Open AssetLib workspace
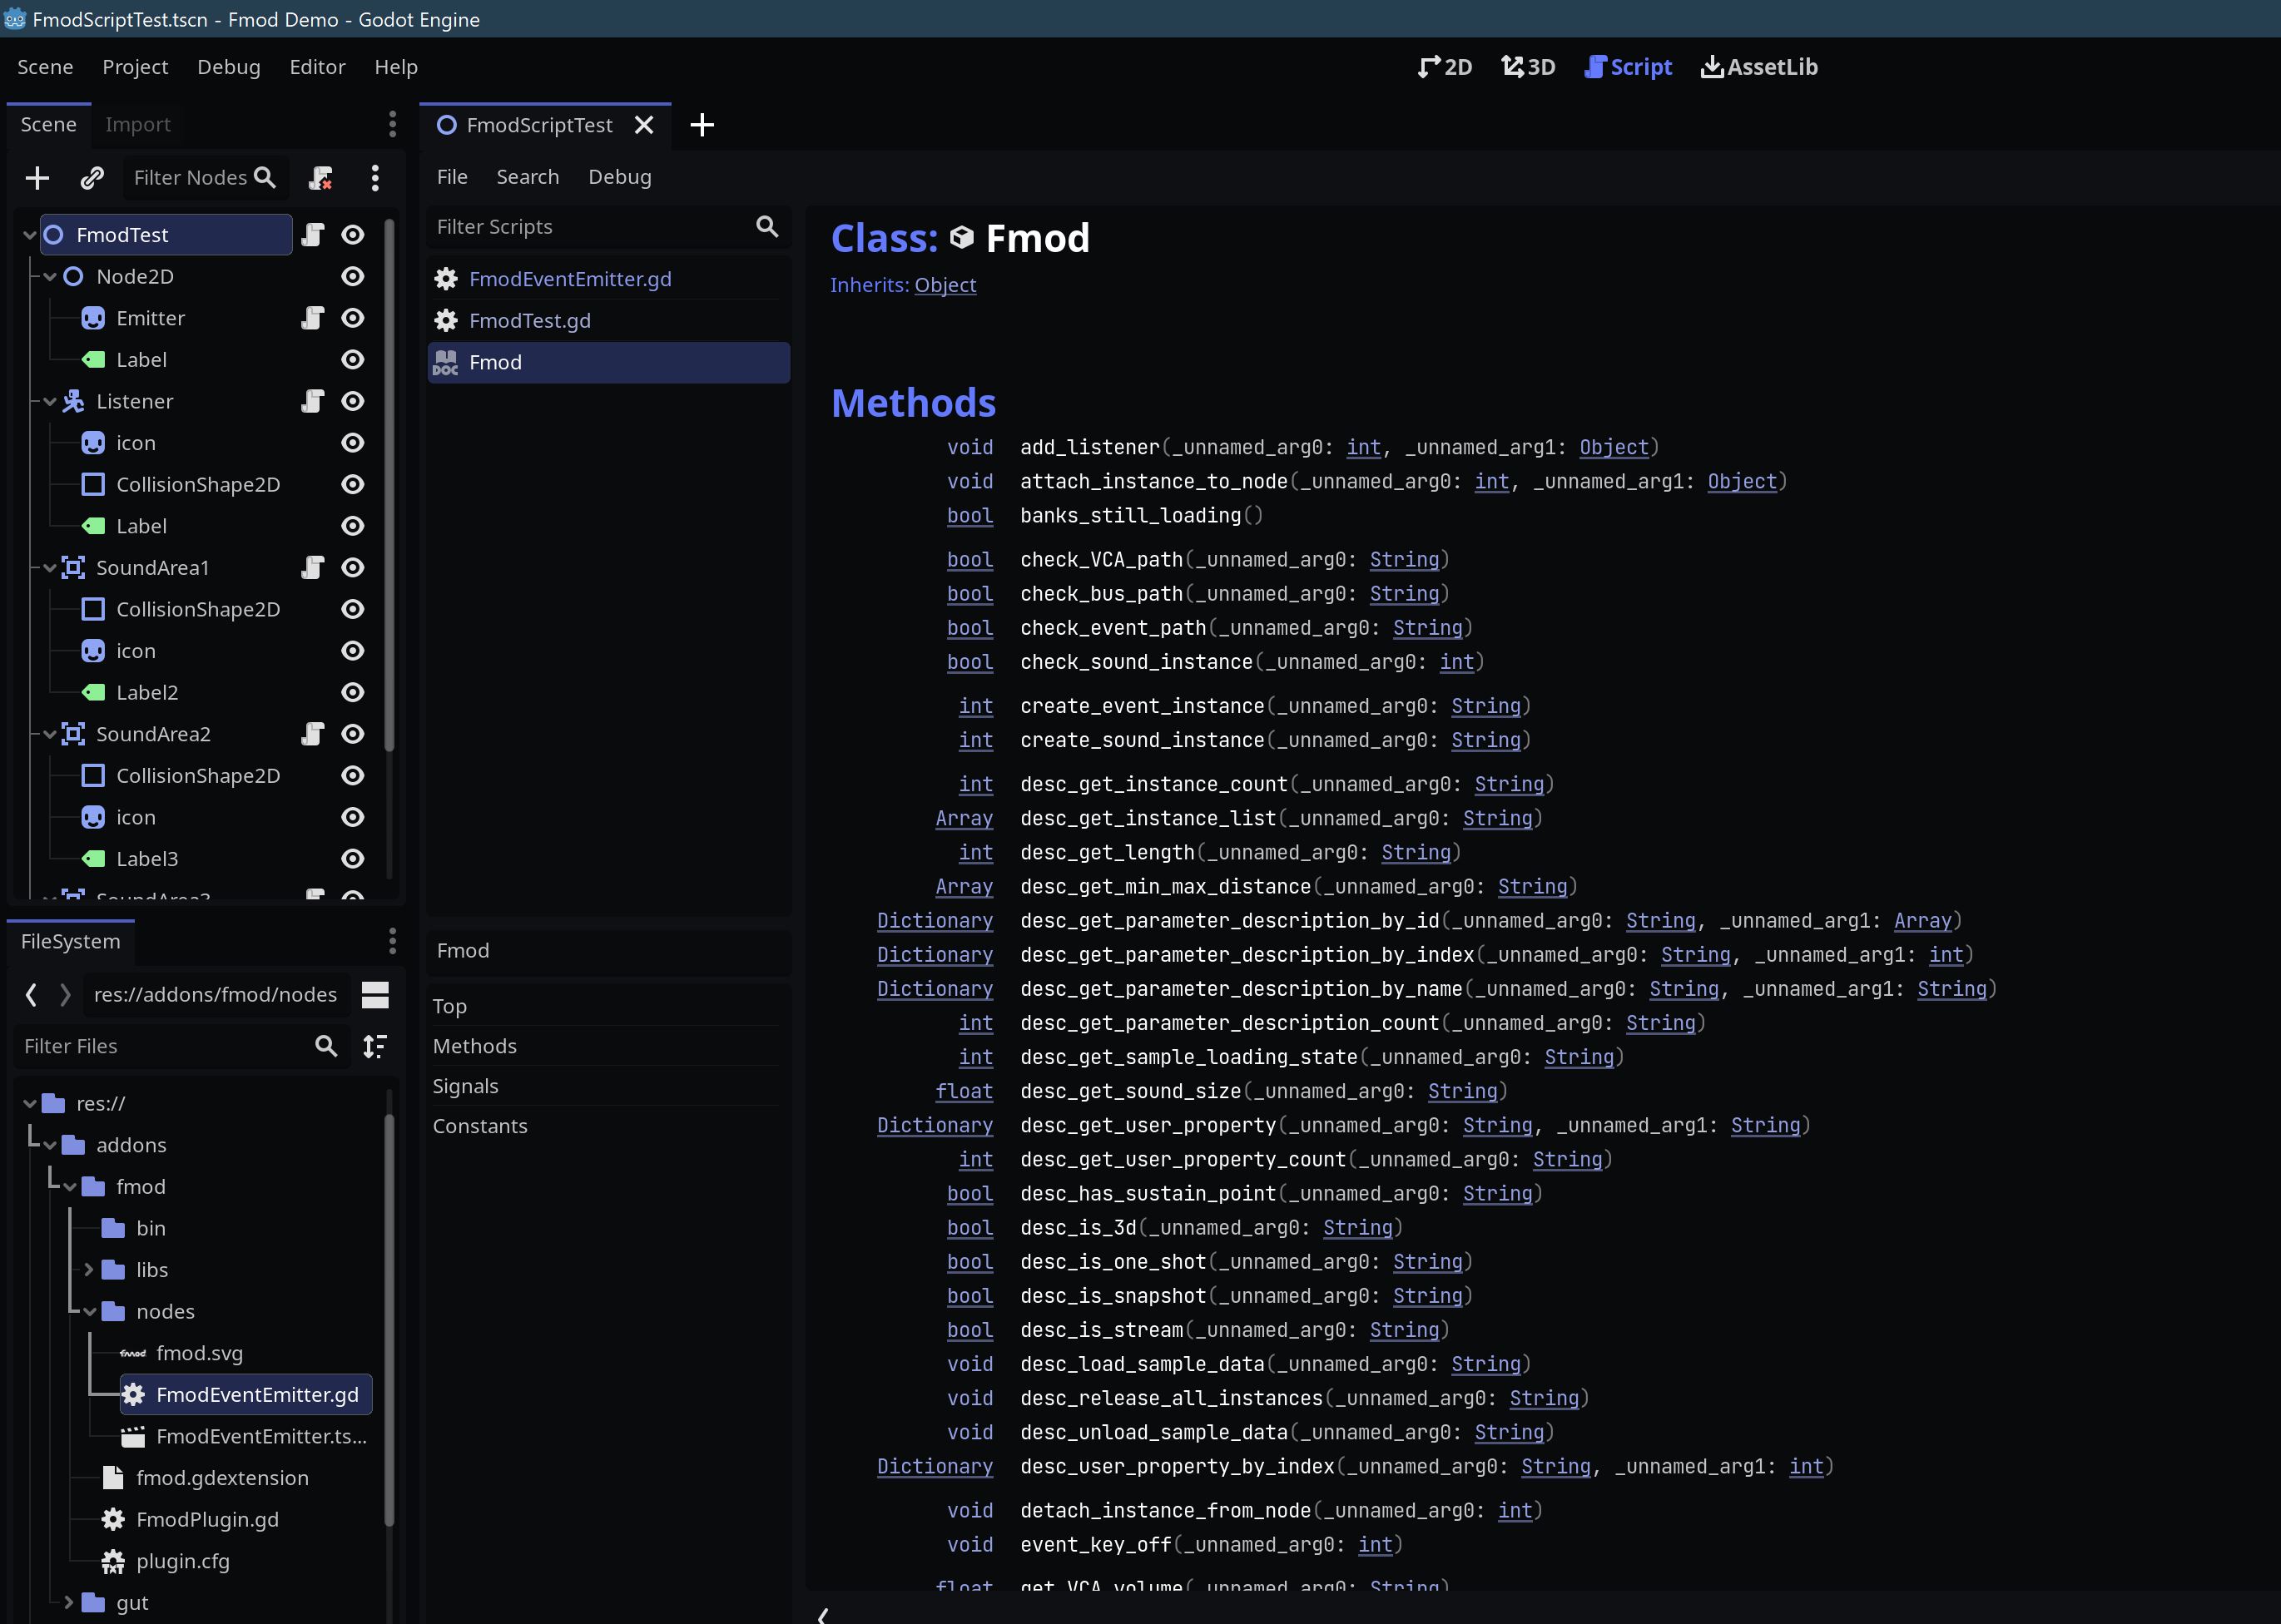The width and height of the screenshot is (2281, 1624). click(x=1759, y=67)
